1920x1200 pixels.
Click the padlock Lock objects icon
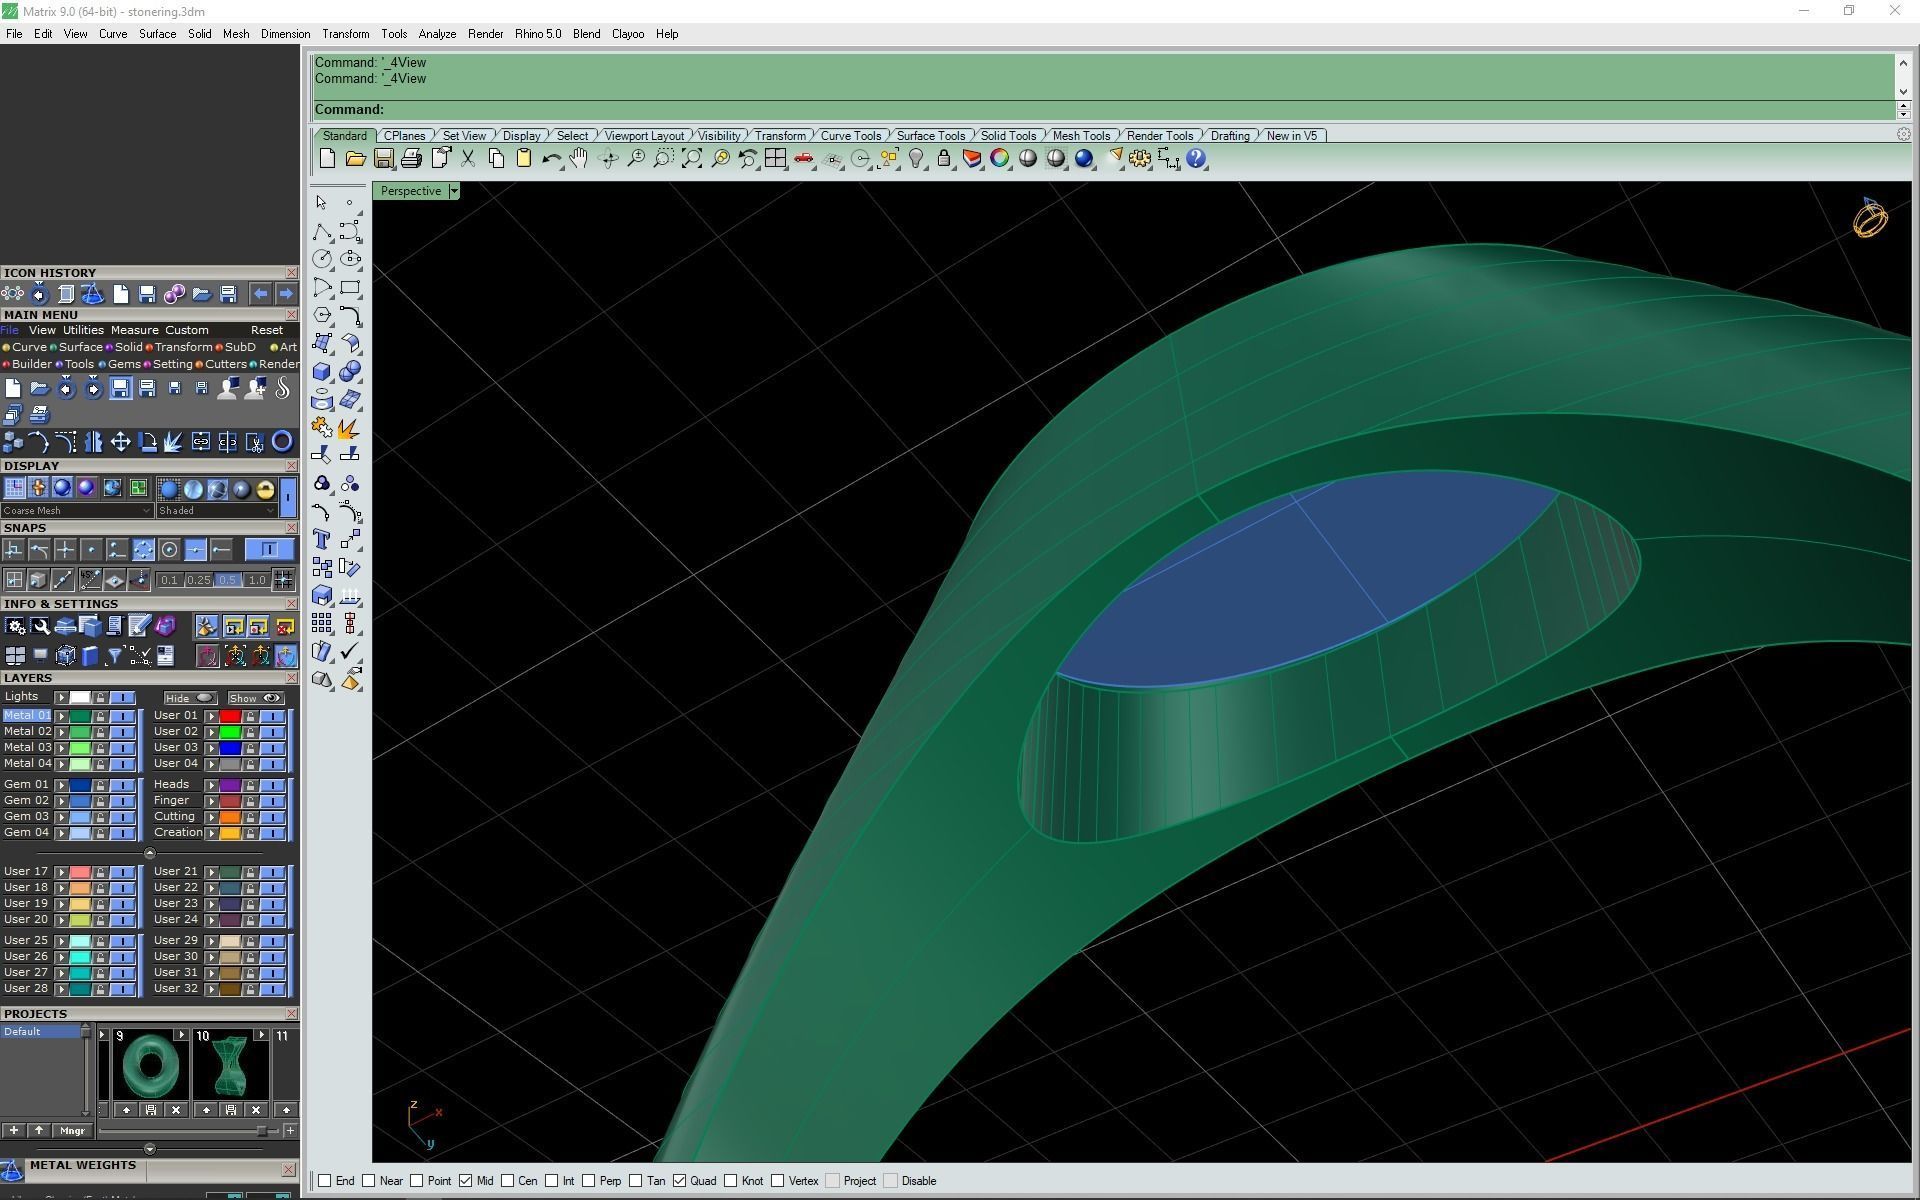[x=944, y=158]
